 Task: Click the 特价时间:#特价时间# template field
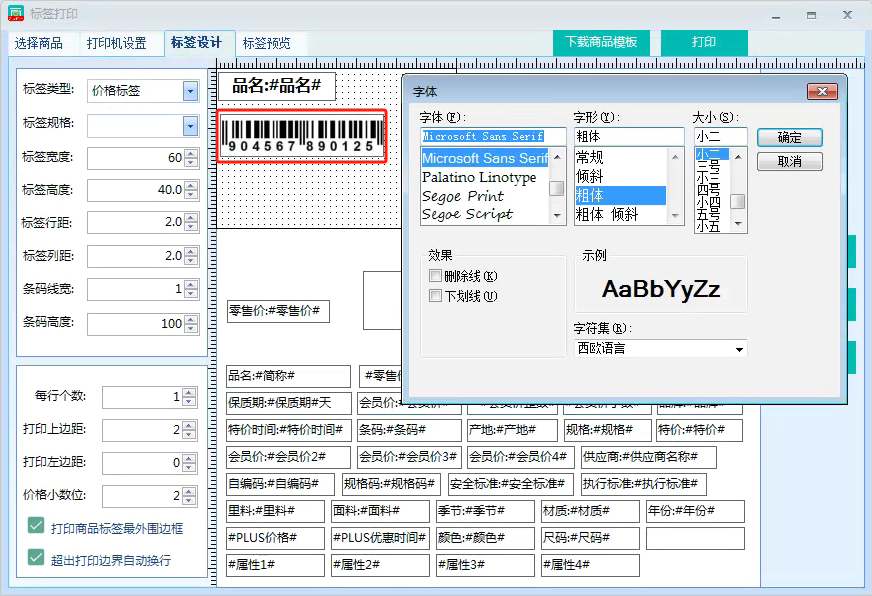pos(289,430)
